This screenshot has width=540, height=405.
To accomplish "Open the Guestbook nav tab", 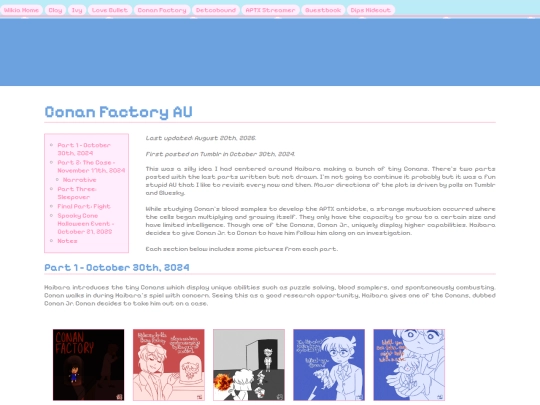I will [x=323, y=10].
